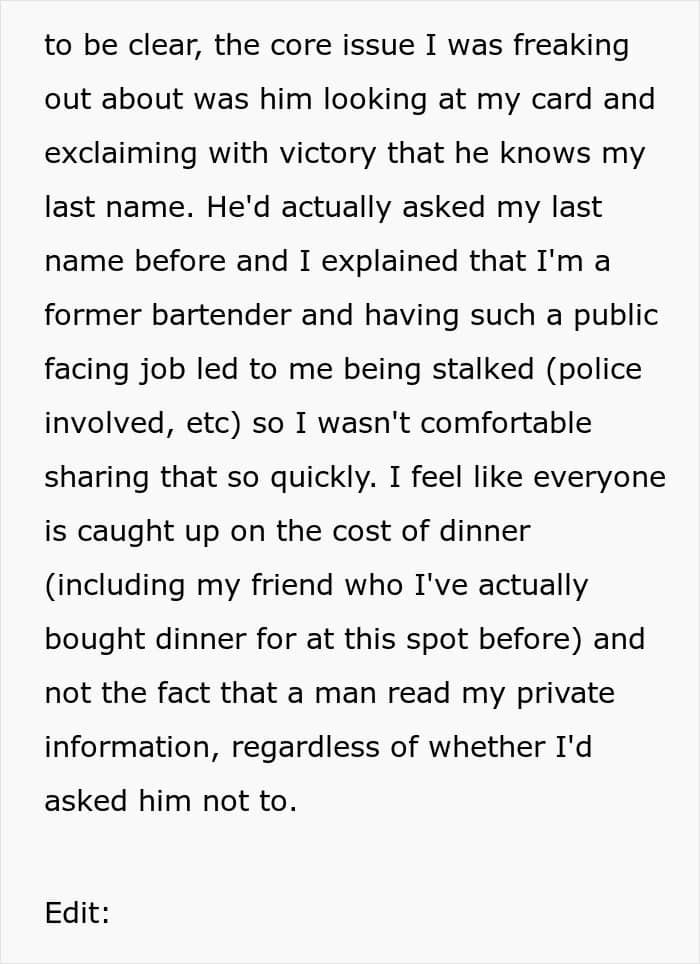Viewport: 700px width, 964px height.
Task: Click the phrase 'former bartender'
Action: (167, 315)
